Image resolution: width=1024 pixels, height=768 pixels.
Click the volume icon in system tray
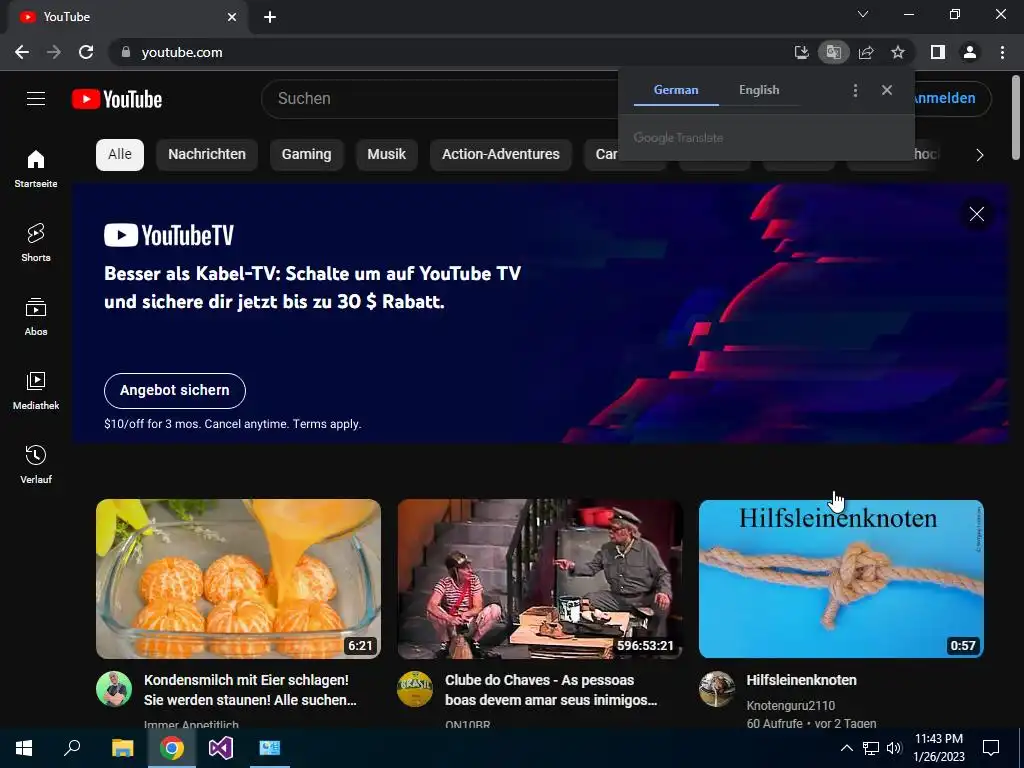point(894,748)
